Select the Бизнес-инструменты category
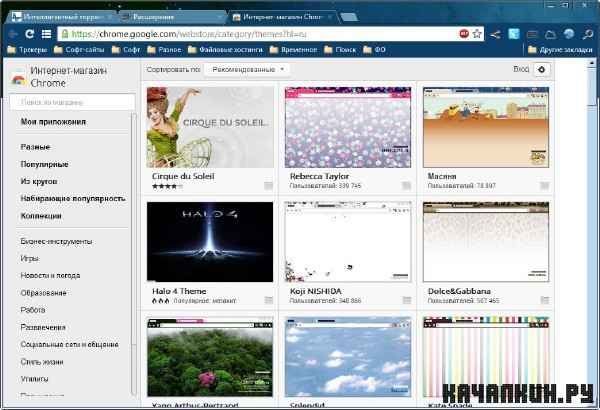Viewport: 600px width, 410px height. (56, 242)
